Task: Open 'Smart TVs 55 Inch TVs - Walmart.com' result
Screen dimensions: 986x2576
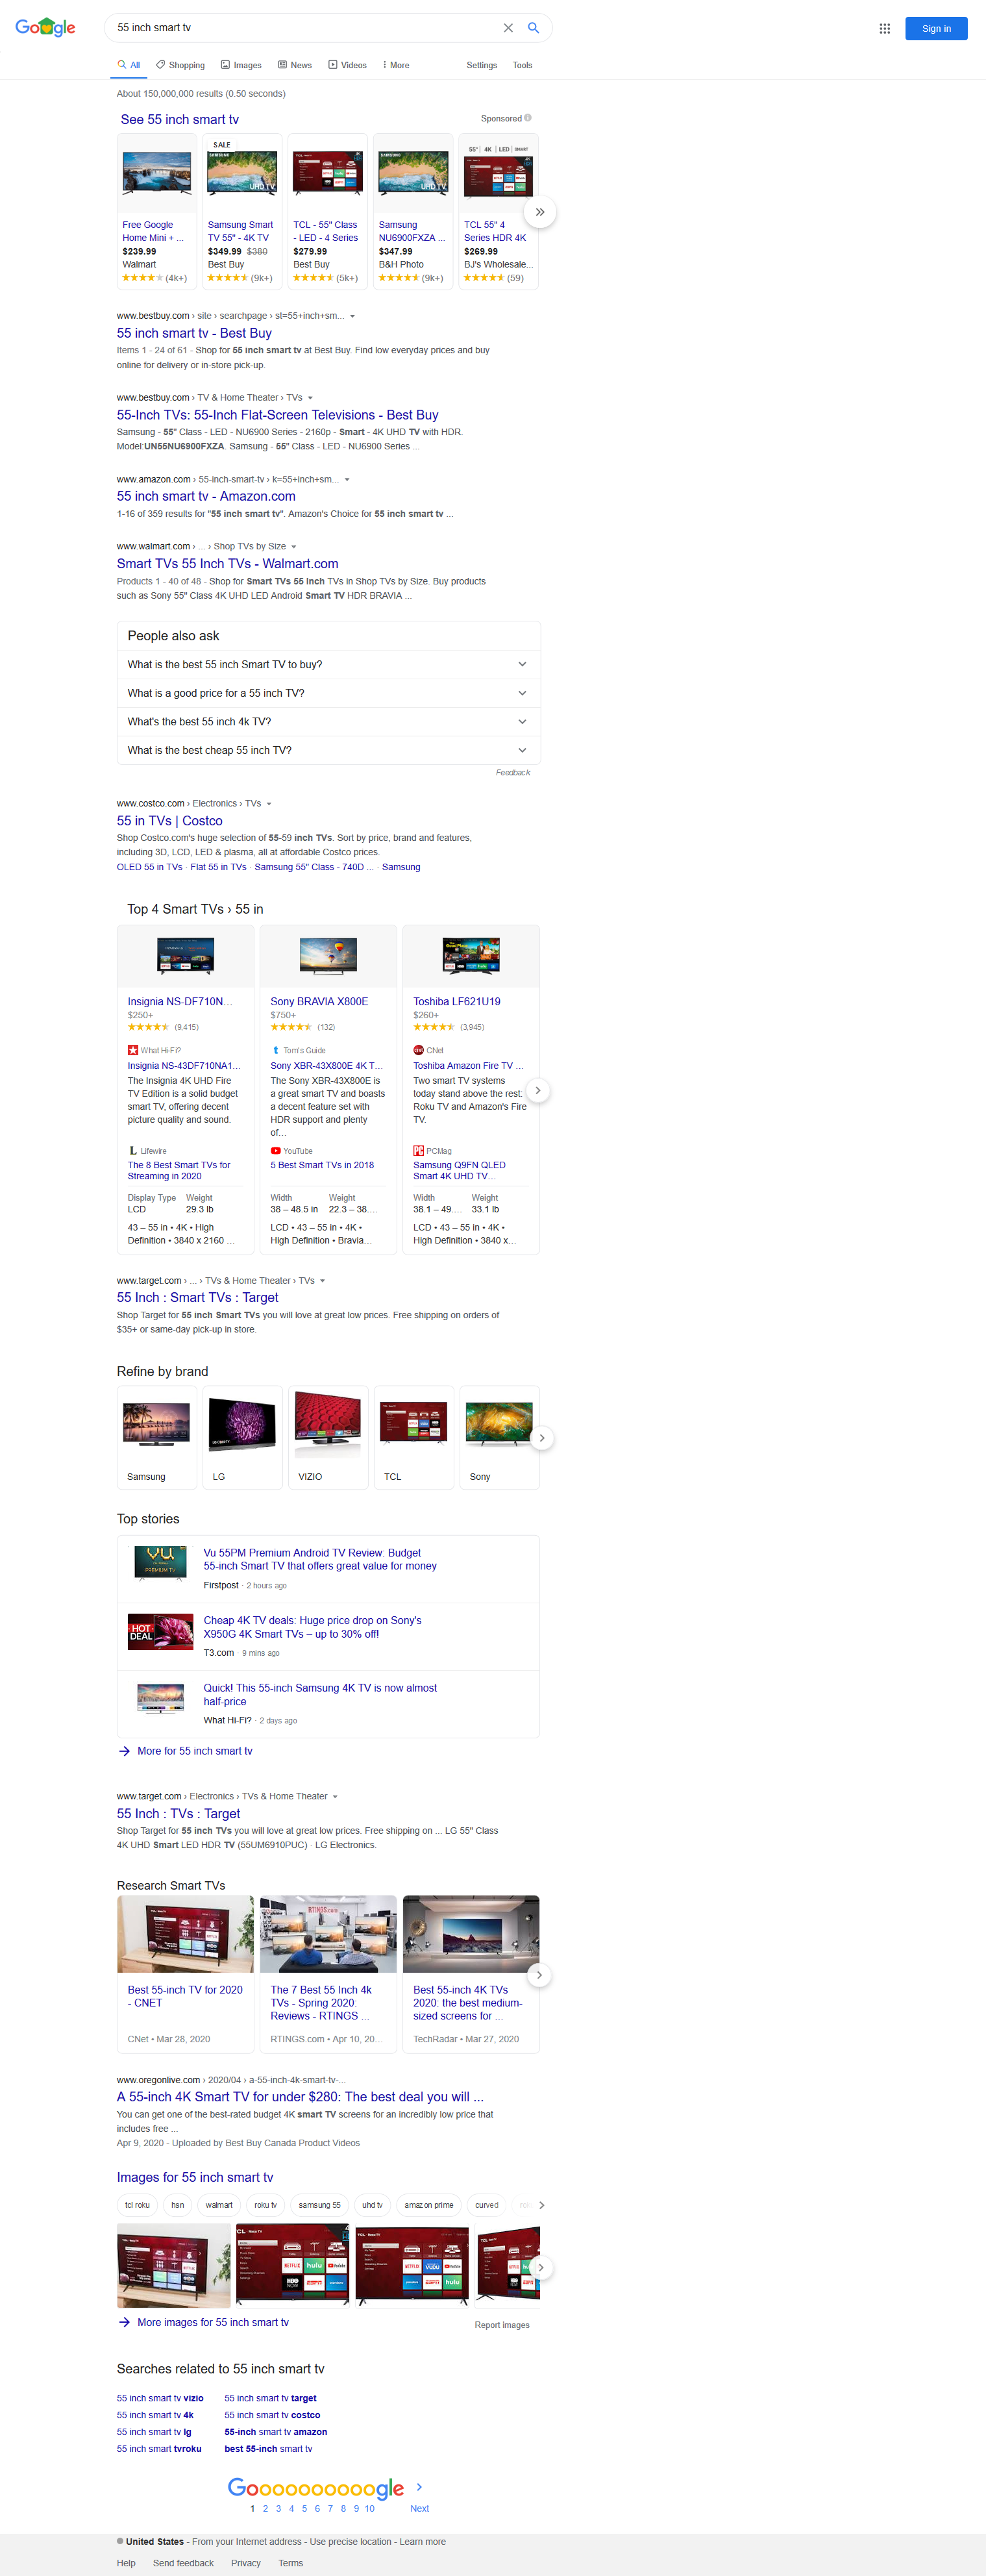Action: point(227,564)
